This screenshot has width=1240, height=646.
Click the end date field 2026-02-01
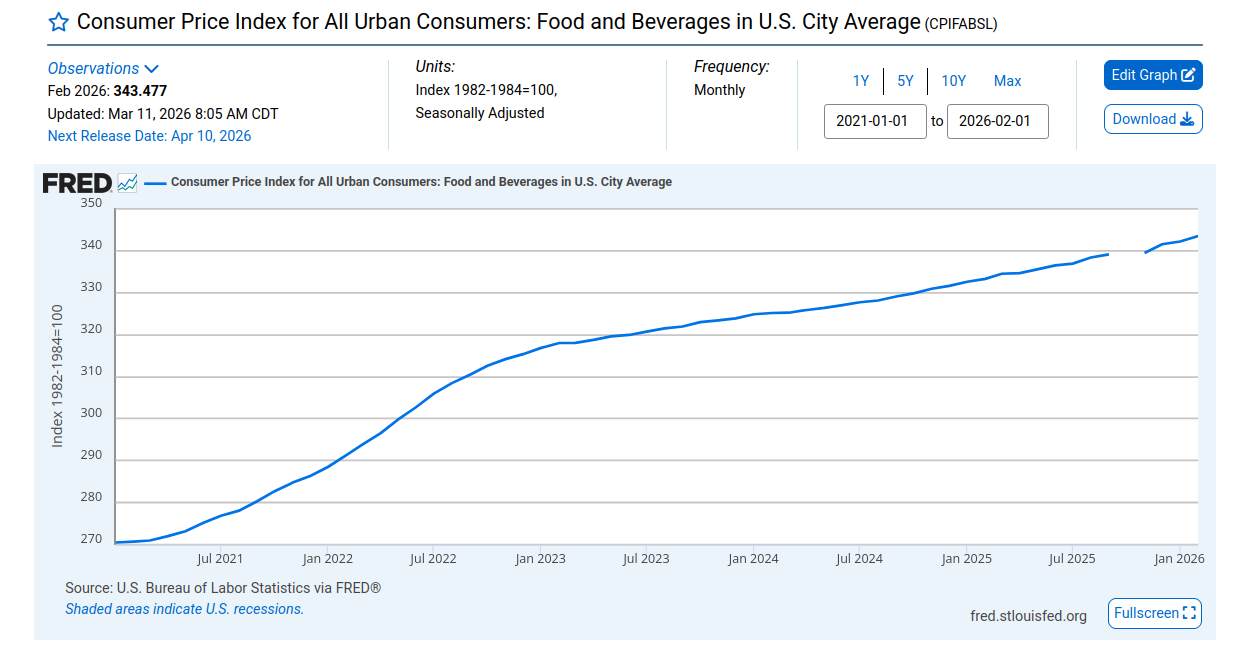click(998, 121)
